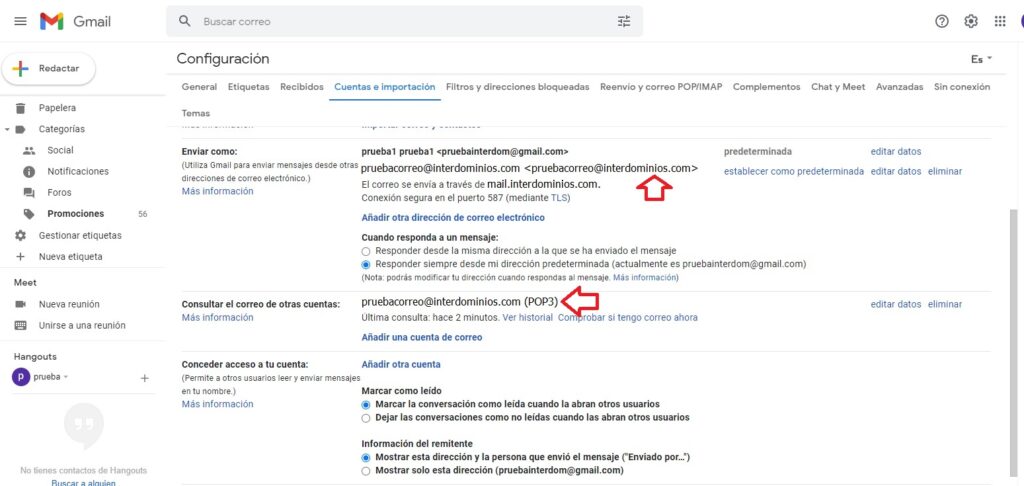Click Comprobar si tengo correo ahora

[x=628, y=317]
